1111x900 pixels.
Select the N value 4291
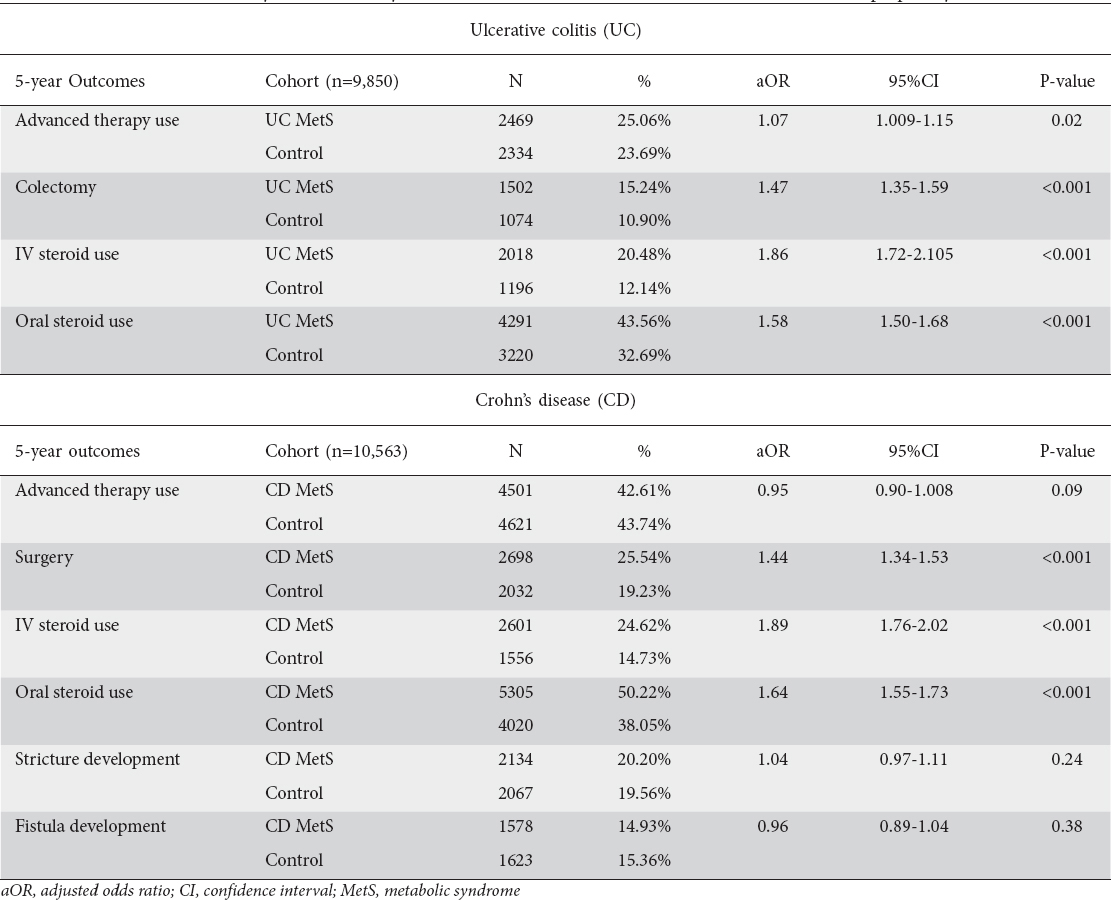[515, 321]
